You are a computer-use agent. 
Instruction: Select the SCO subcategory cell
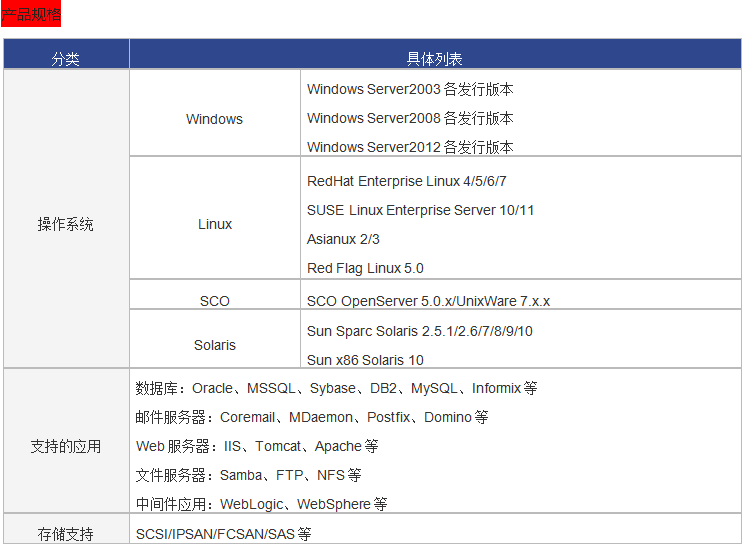(215, 295)
